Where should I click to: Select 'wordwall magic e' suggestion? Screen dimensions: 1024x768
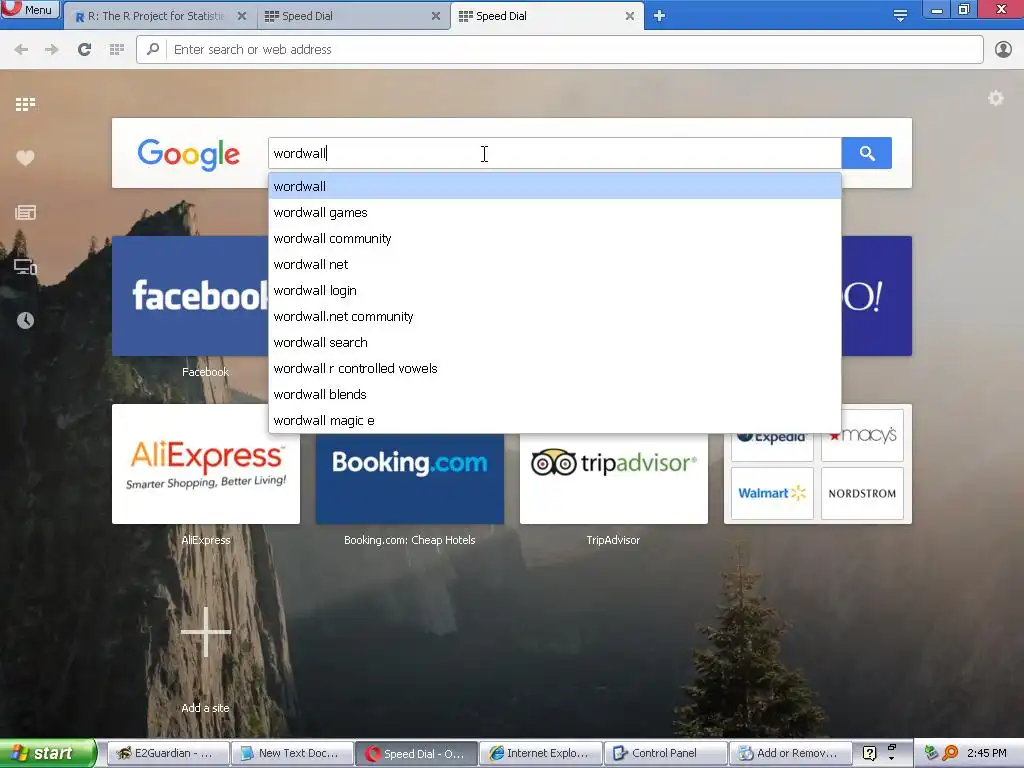click(x=554, y=421)
